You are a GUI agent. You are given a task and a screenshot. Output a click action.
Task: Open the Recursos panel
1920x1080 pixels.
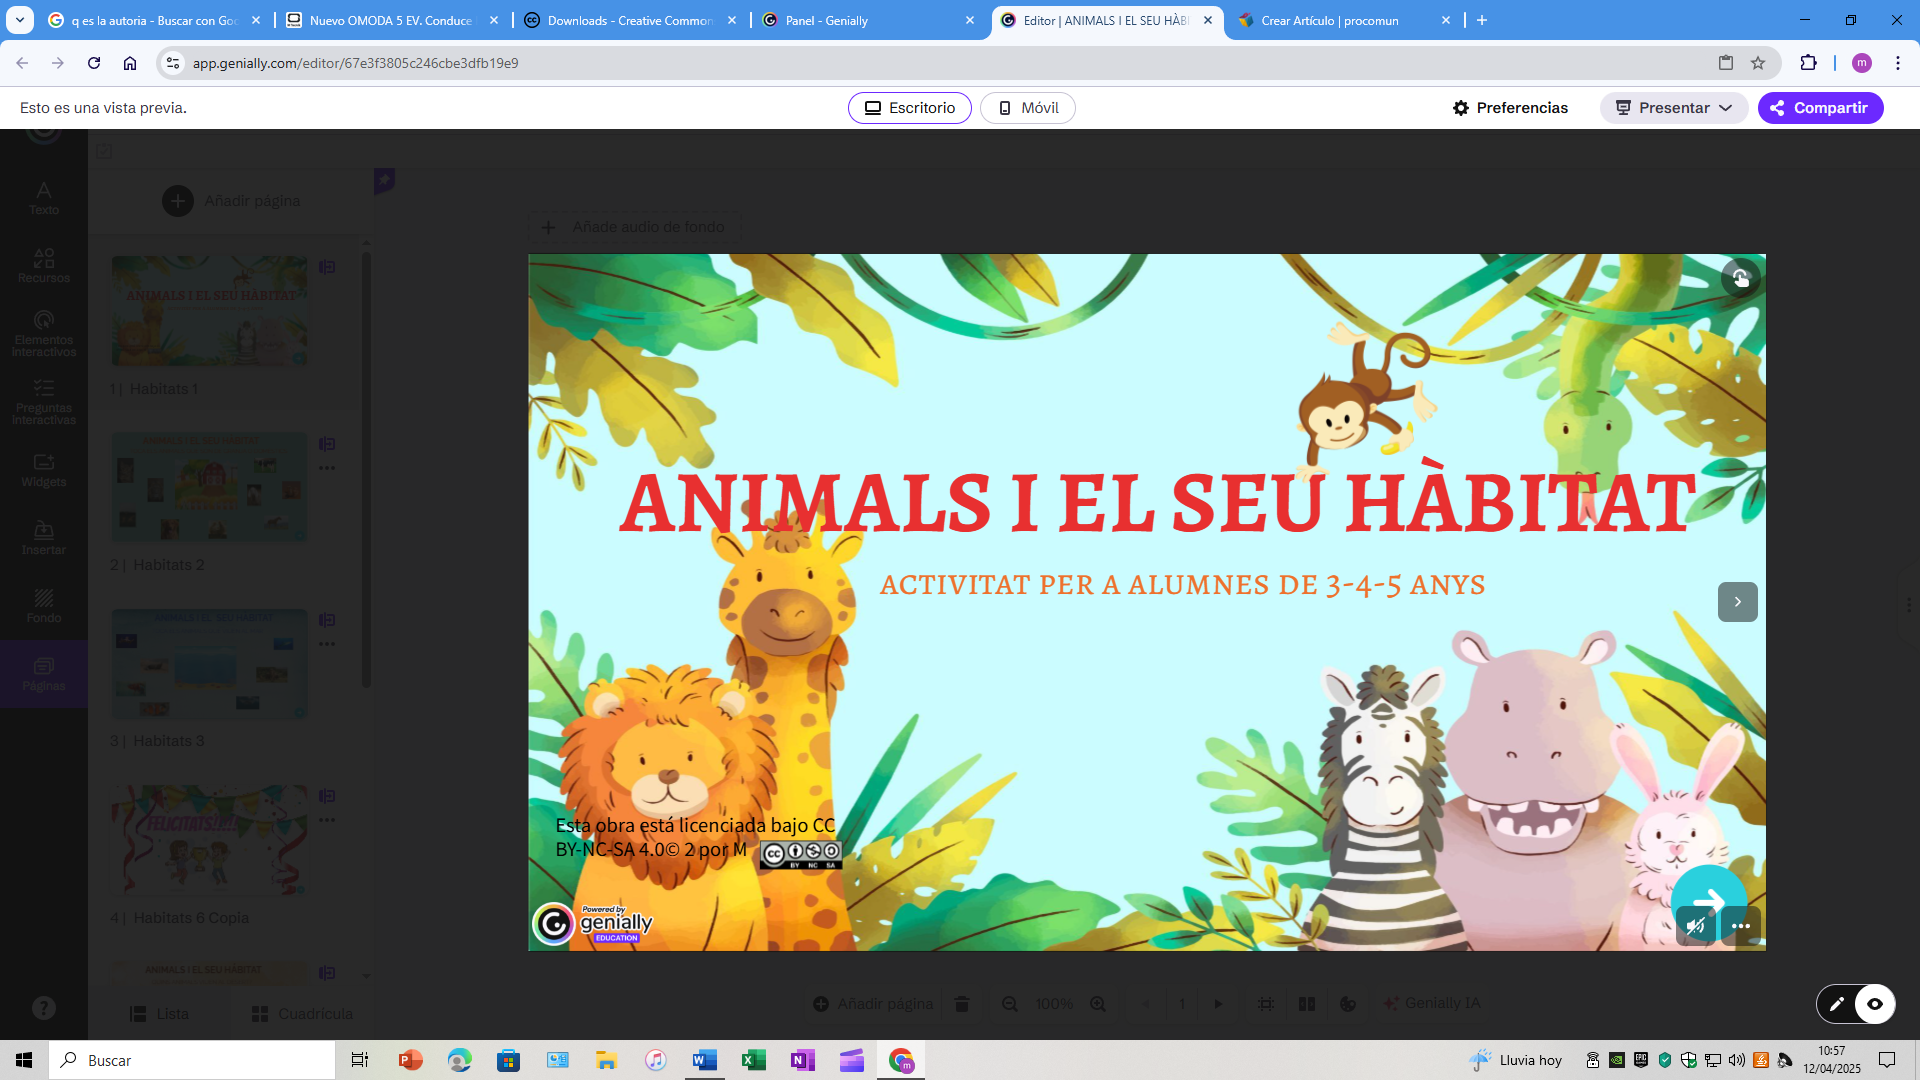(x=44, y=263)
